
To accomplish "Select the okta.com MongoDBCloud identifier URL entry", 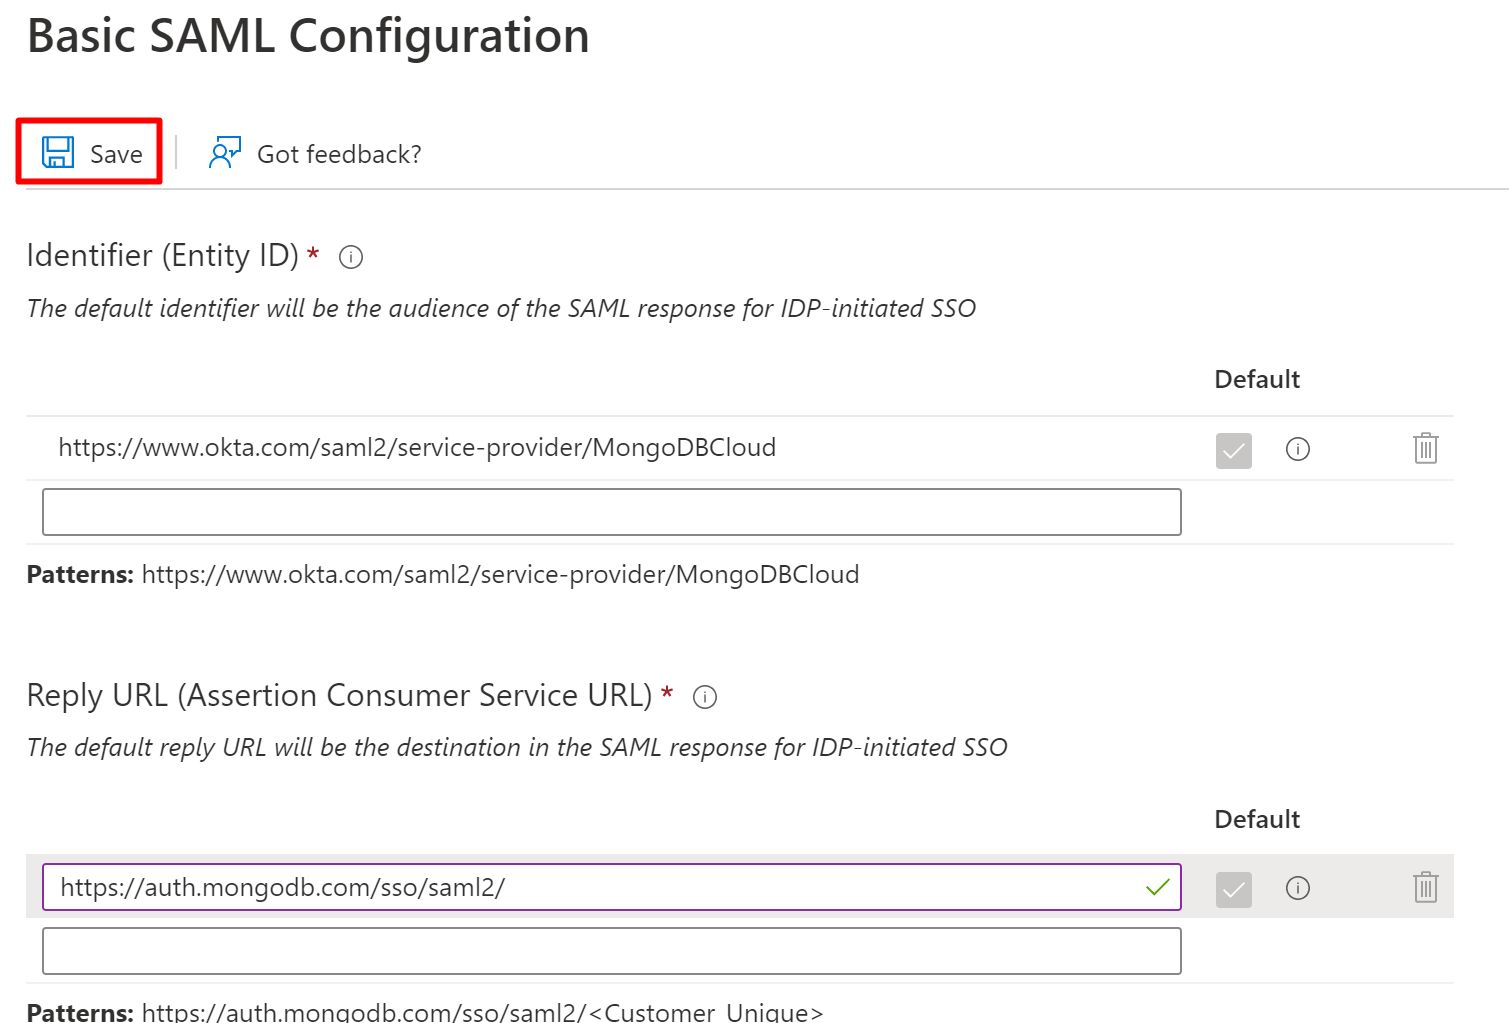I will click(x=417, y=447).
